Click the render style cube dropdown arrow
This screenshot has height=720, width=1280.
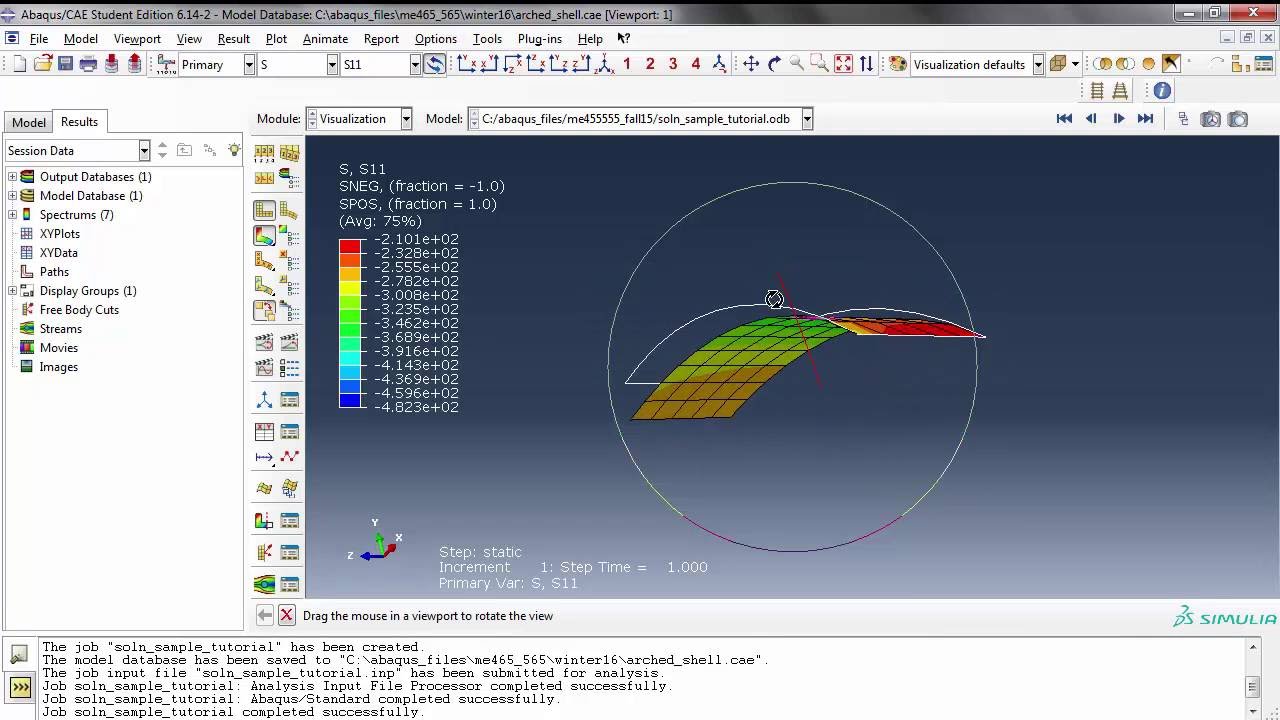click(x=1075, y=64)
